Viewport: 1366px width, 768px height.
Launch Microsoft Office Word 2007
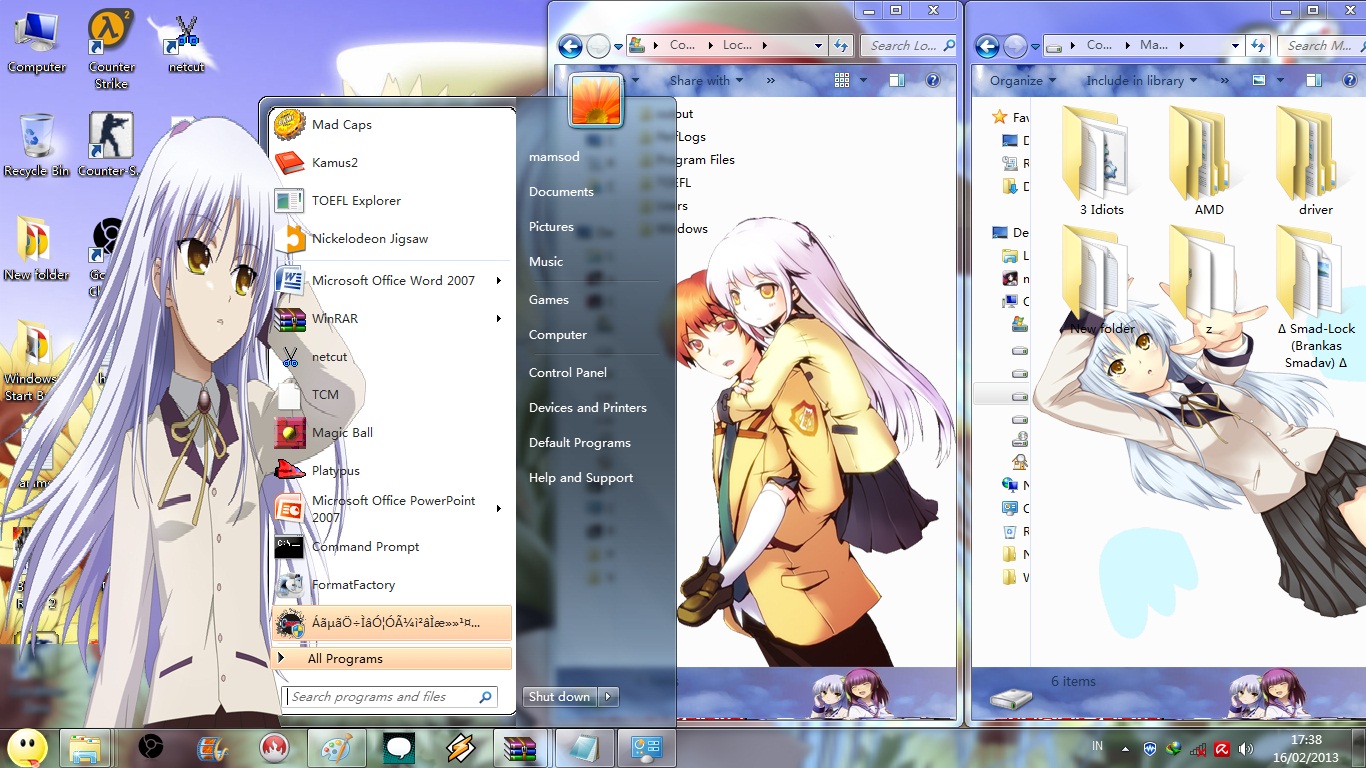tap(391, 280)
